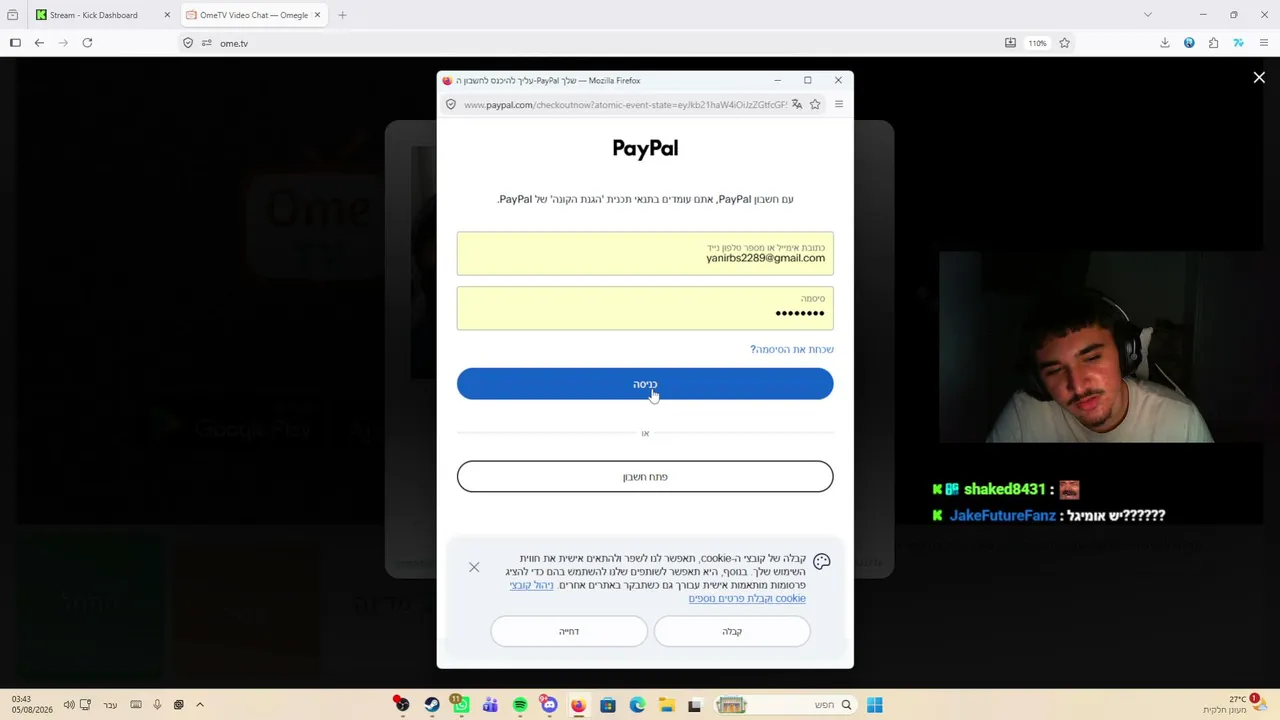1280x720 pixels.
Task: Click the tracking protection shield for ome.tv
Action: 188,43
